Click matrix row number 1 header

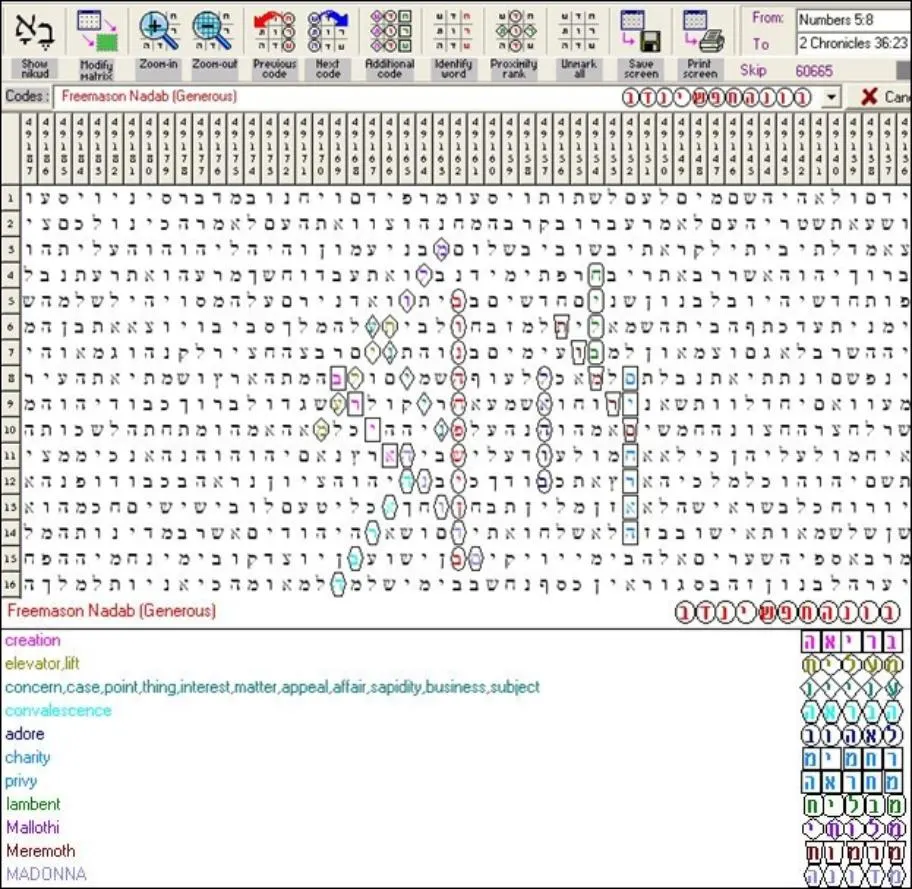[10, 198]
